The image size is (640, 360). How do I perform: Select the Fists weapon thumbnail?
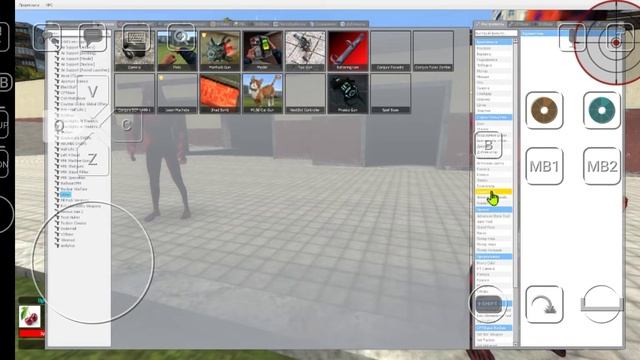coord(177,51)
